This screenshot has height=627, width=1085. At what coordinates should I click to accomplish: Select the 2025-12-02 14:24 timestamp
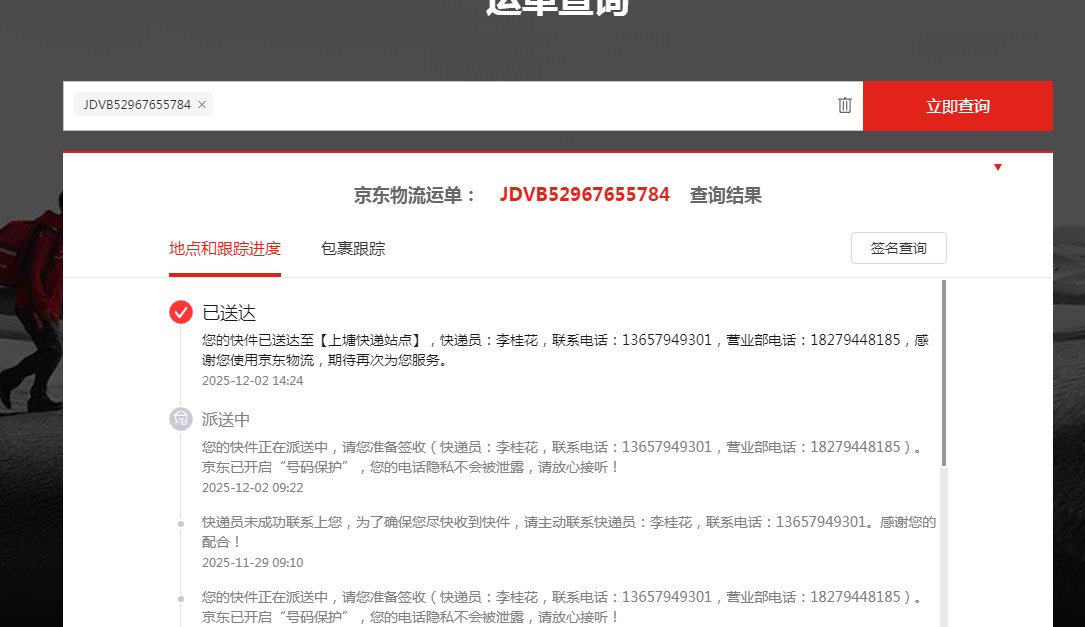[x=252, y=381]
